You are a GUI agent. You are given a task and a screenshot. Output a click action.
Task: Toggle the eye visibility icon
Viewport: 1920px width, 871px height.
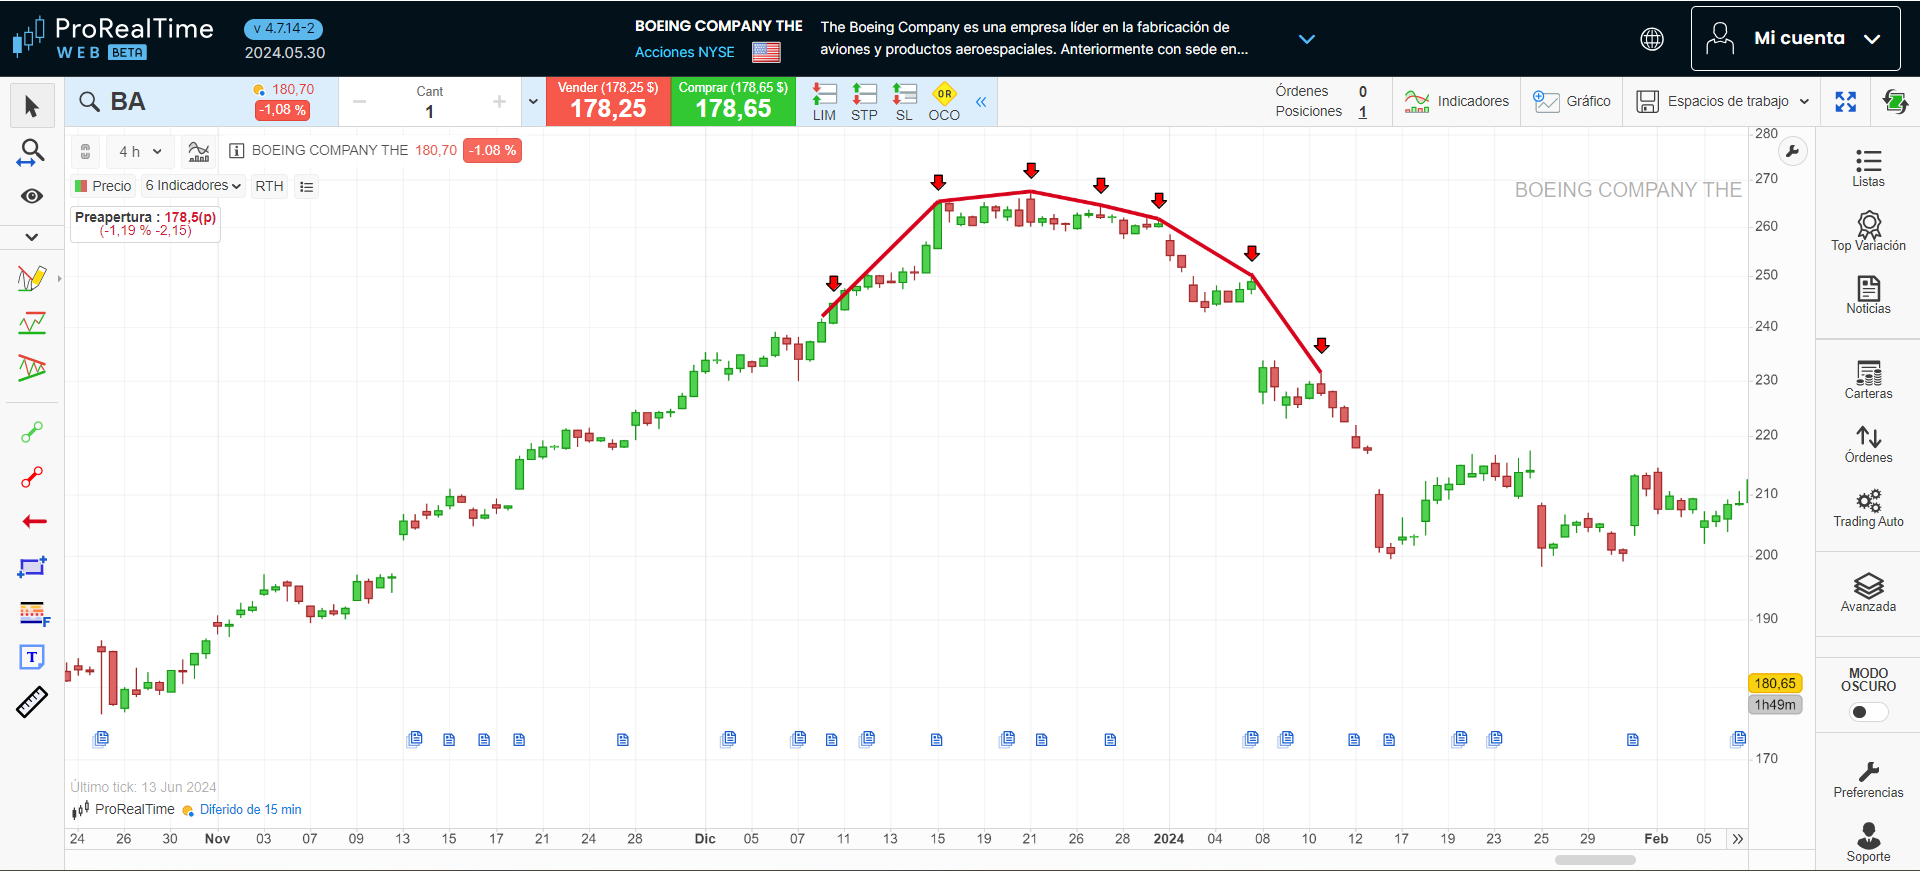(x=32, y=196)
